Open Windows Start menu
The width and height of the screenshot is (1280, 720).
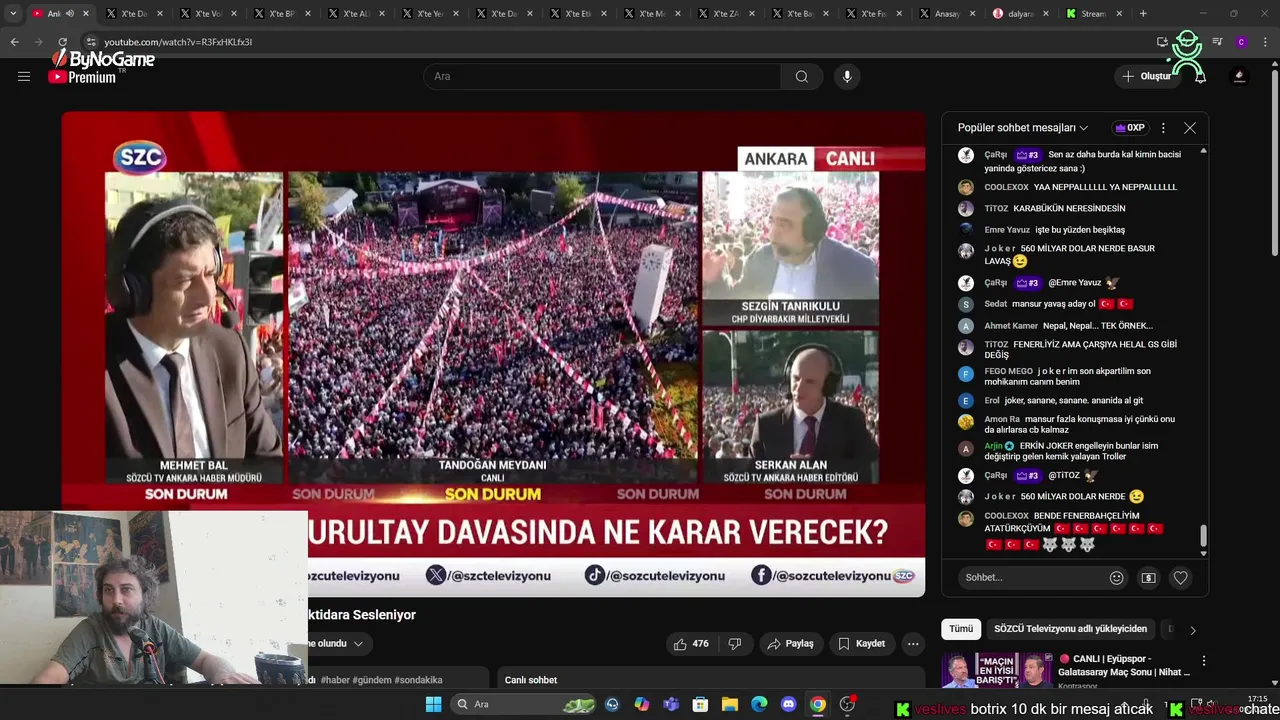pyautogui.click(x=433, y=704)
